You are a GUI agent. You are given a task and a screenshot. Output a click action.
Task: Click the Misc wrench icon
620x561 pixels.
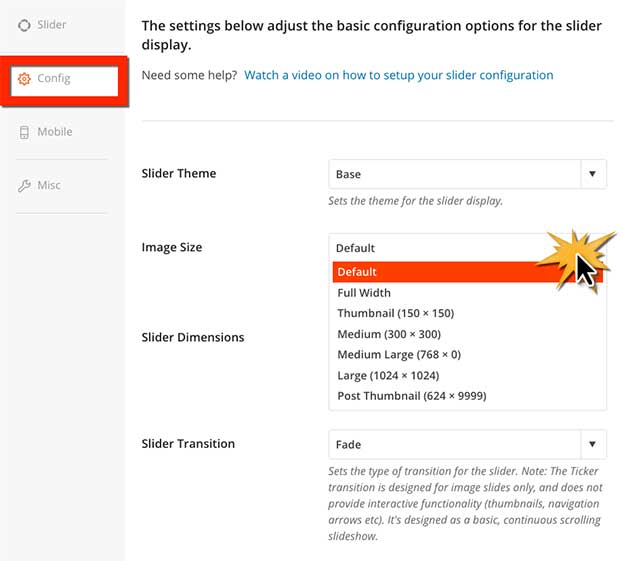tap(25, 185)
